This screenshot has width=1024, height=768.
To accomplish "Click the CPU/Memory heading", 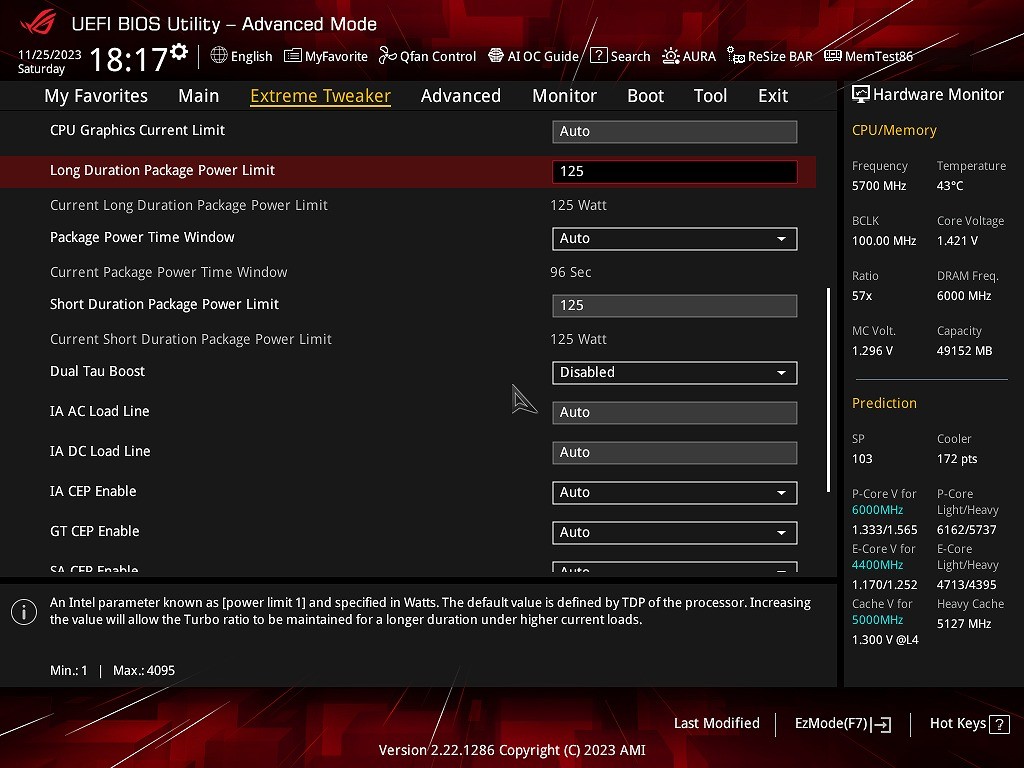I will pos(893,130).
